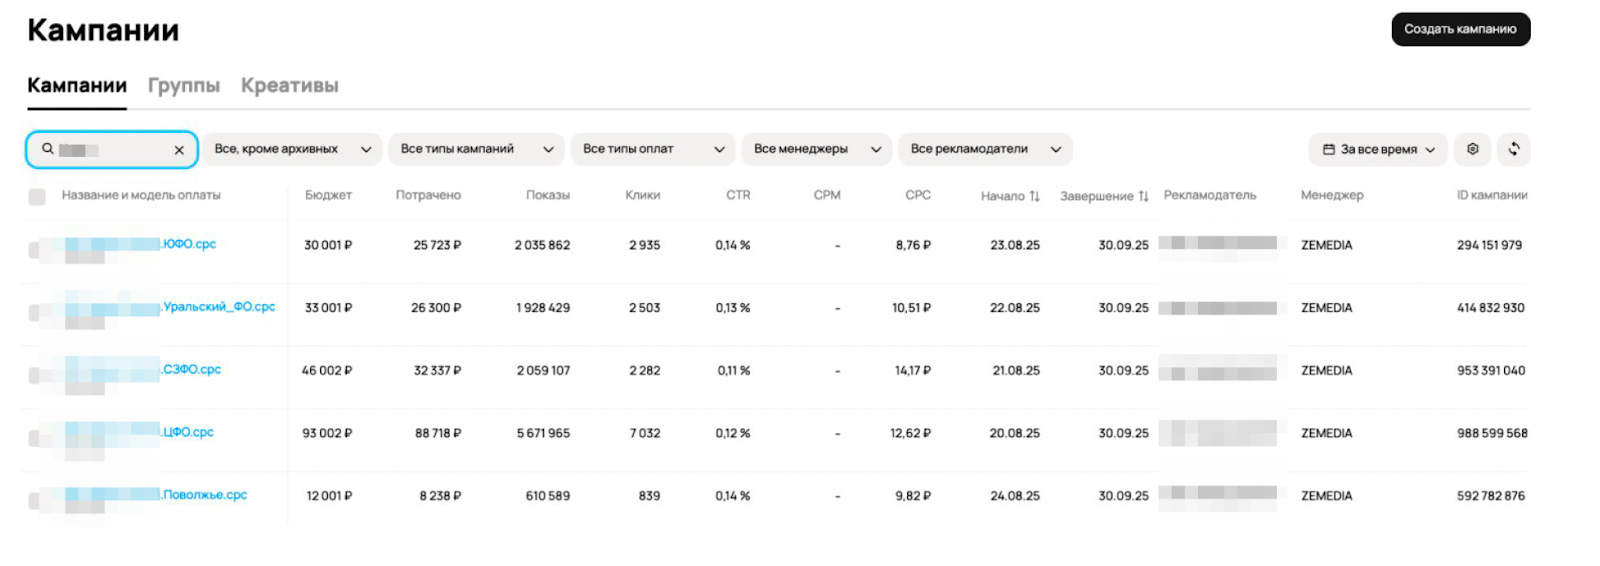Sort by Начало column arrows
Image resolution: width=1600 pixels, height=566 pixels.
(1034, 196)
